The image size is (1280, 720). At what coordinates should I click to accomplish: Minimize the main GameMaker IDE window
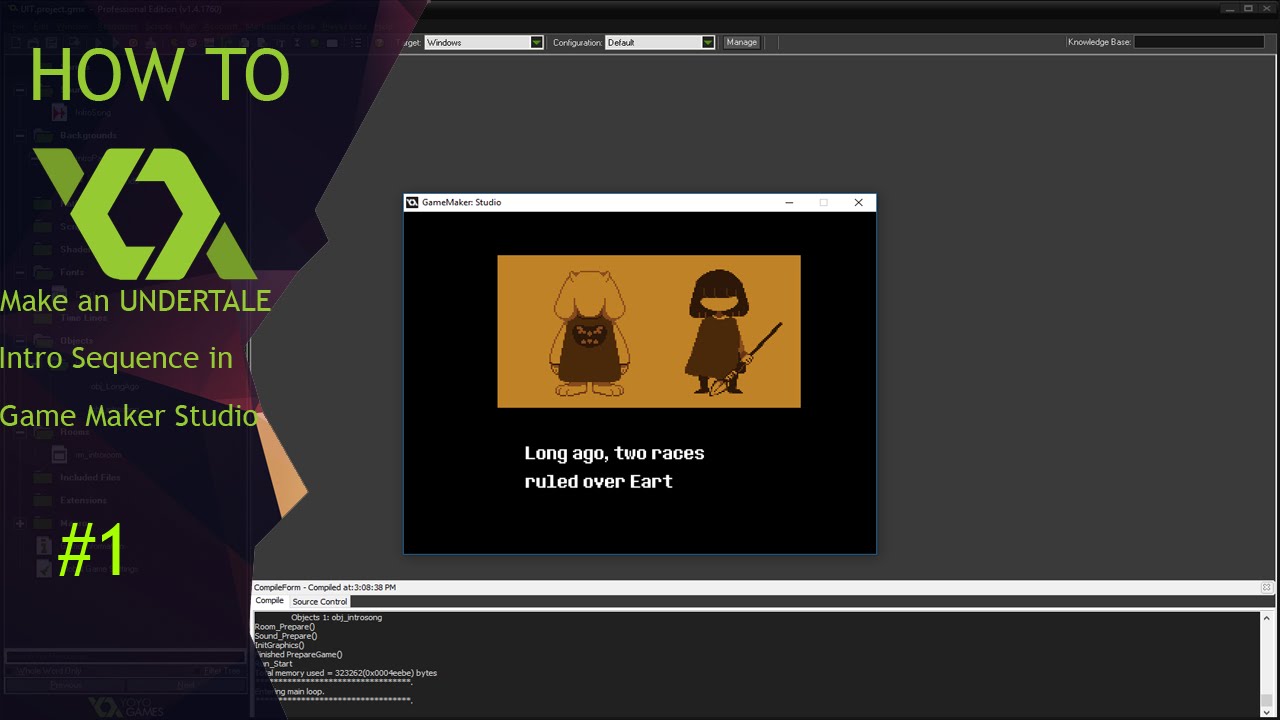pyautogui.click(x=1230, y=8)
